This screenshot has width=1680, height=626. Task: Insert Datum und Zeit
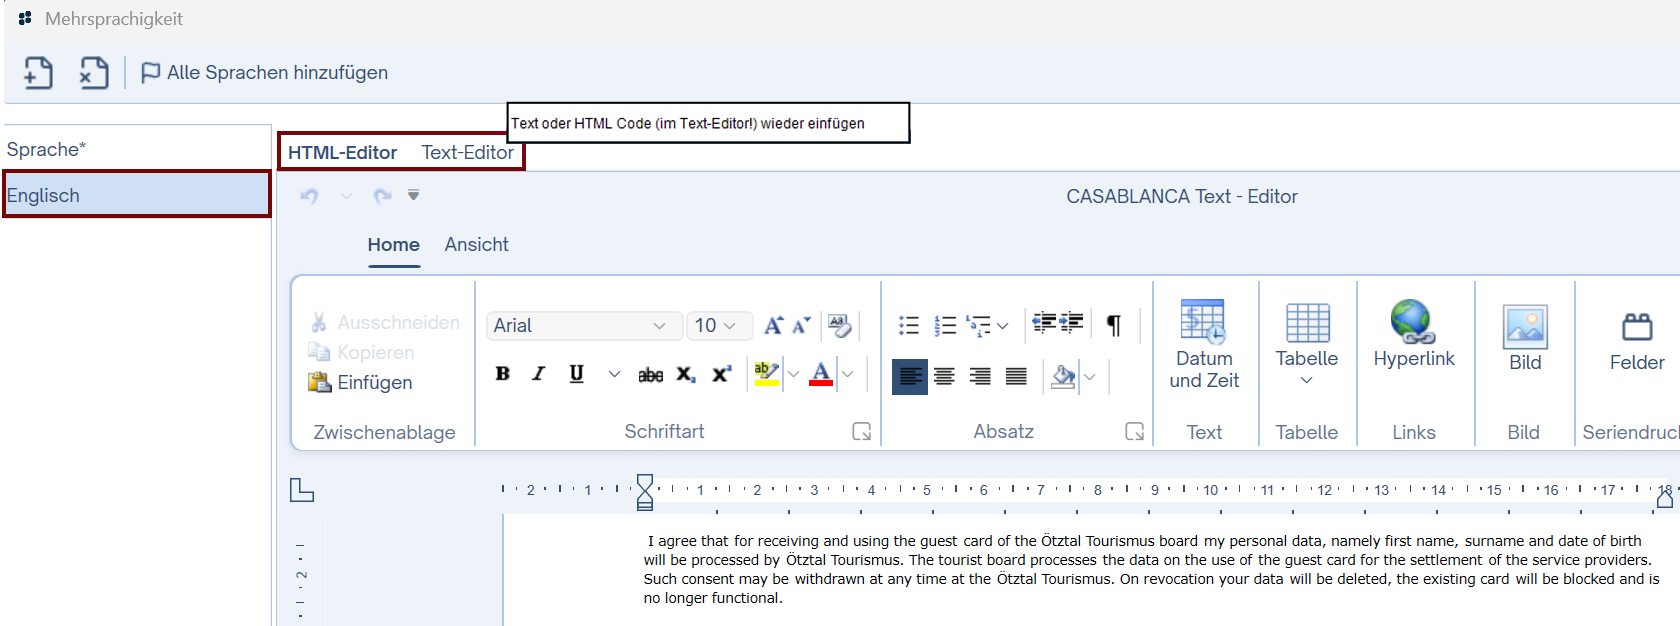pos(1204,345)
